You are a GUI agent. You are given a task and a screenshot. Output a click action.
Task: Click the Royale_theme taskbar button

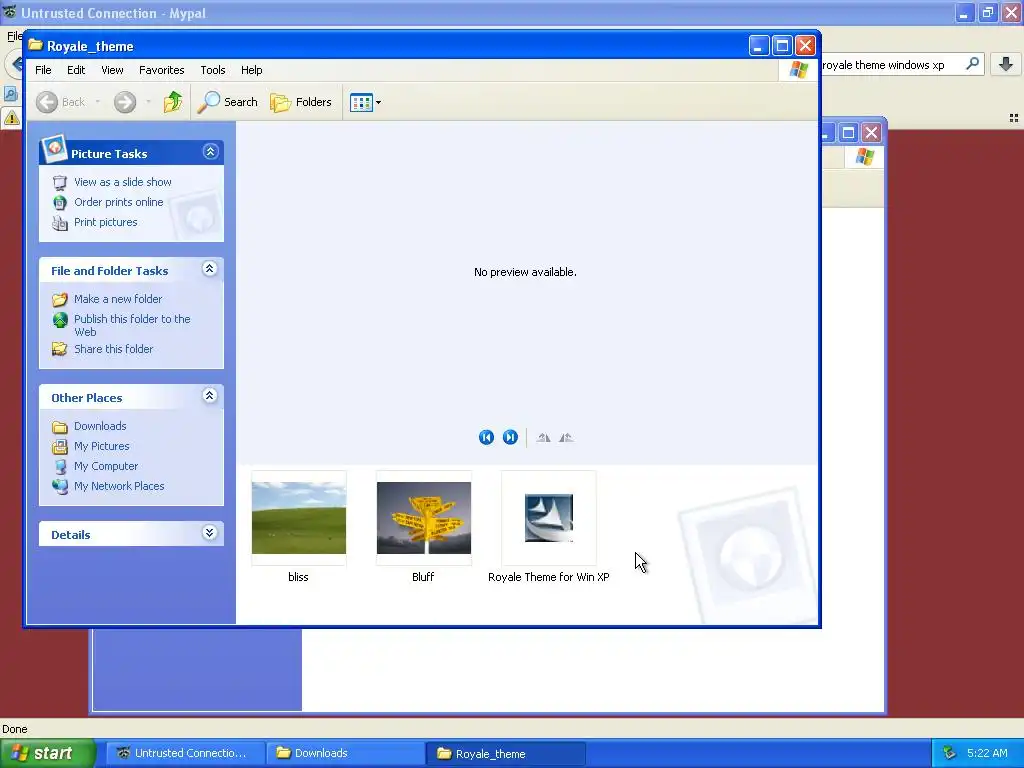pos(506,754)
